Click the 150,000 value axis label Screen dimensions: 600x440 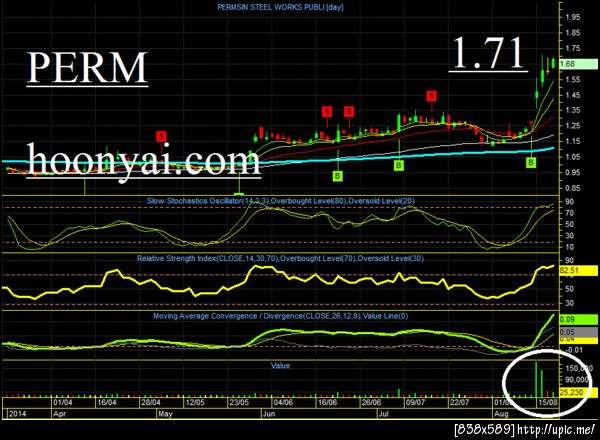pos(579,368)
